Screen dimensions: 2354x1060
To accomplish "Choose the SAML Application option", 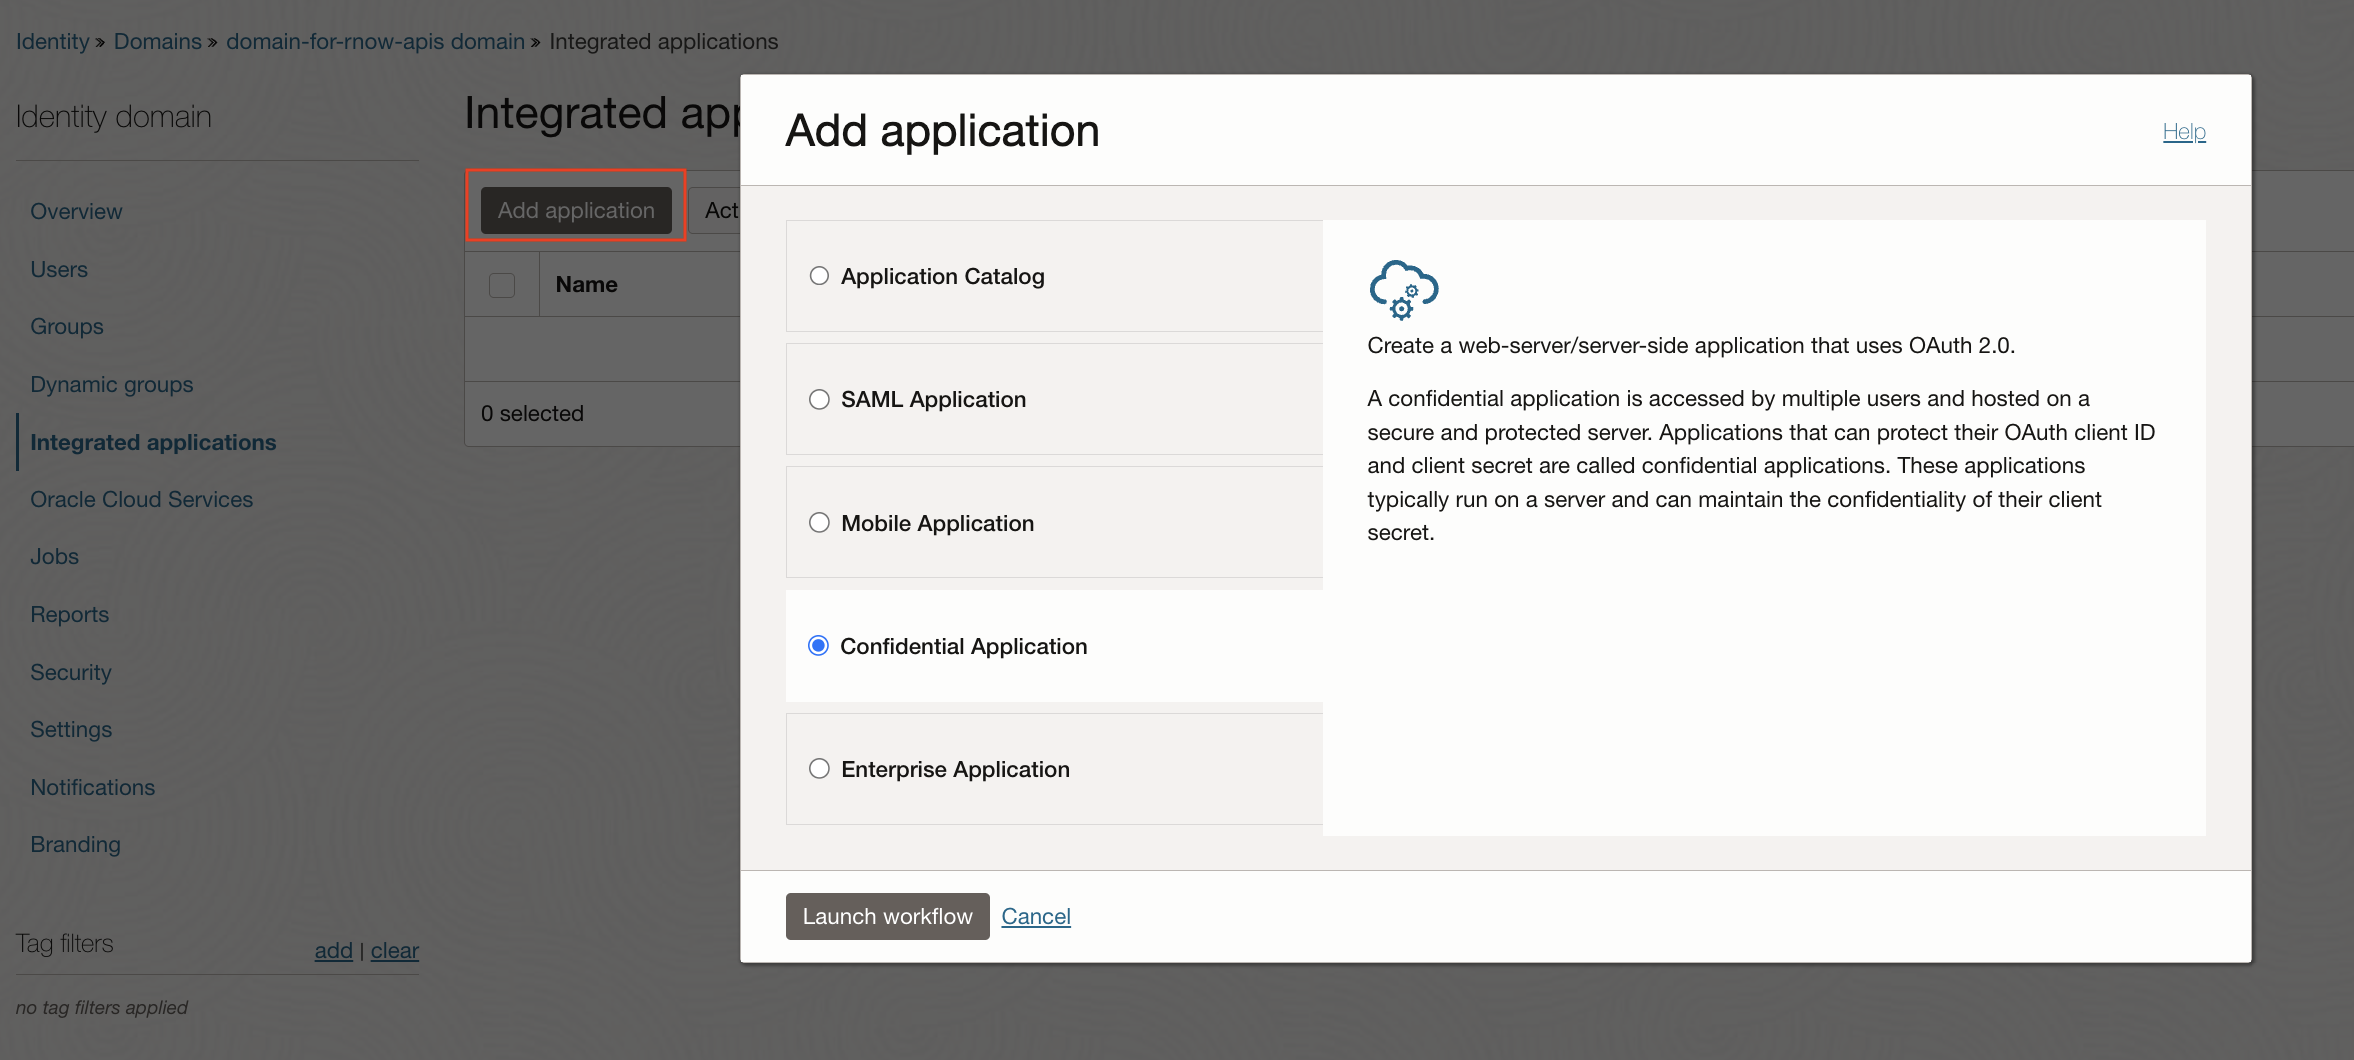I will tap(819, 399).
